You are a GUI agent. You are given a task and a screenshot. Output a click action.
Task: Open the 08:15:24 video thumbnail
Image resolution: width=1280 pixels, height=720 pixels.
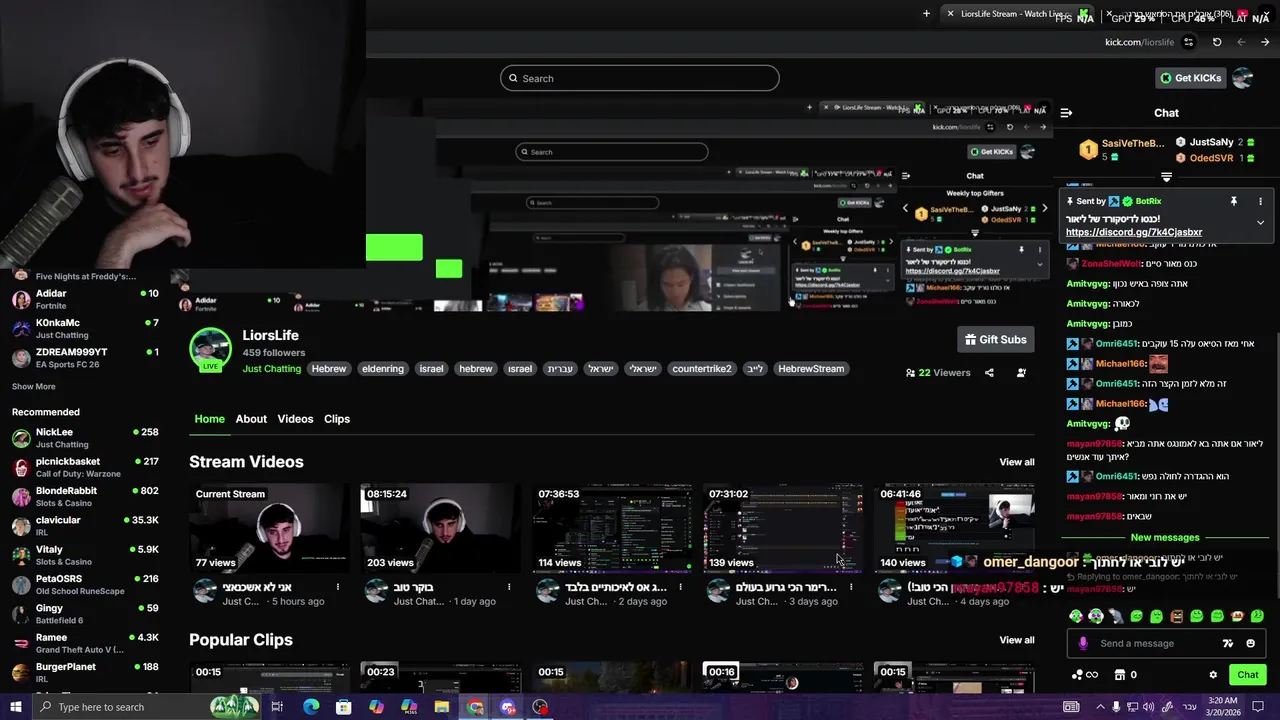tap(440, 528)
